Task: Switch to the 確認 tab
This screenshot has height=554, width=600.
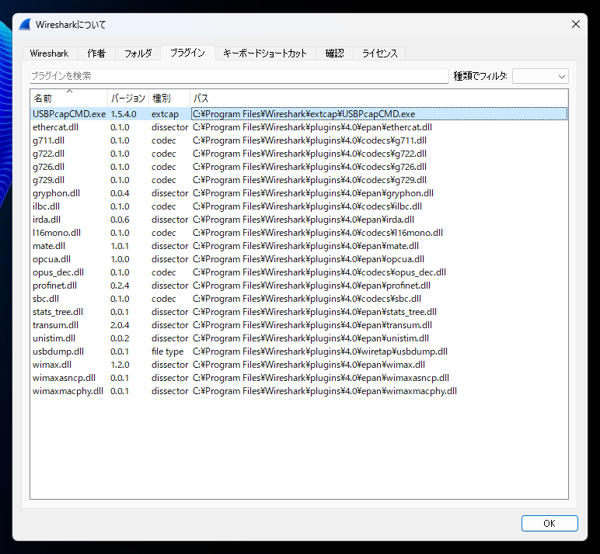Action: (334, 53)
